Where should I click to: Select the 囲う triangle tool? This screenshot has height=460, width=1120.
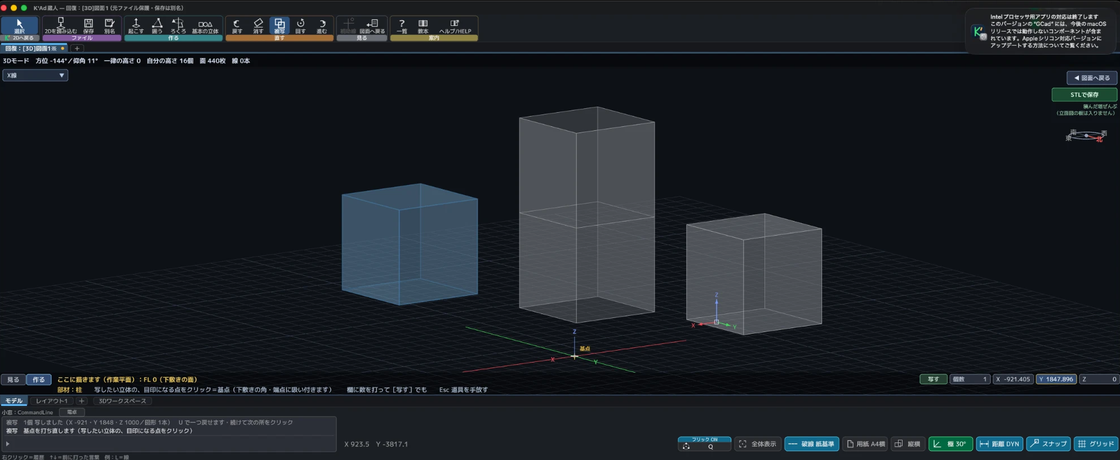tap(157, 26)
